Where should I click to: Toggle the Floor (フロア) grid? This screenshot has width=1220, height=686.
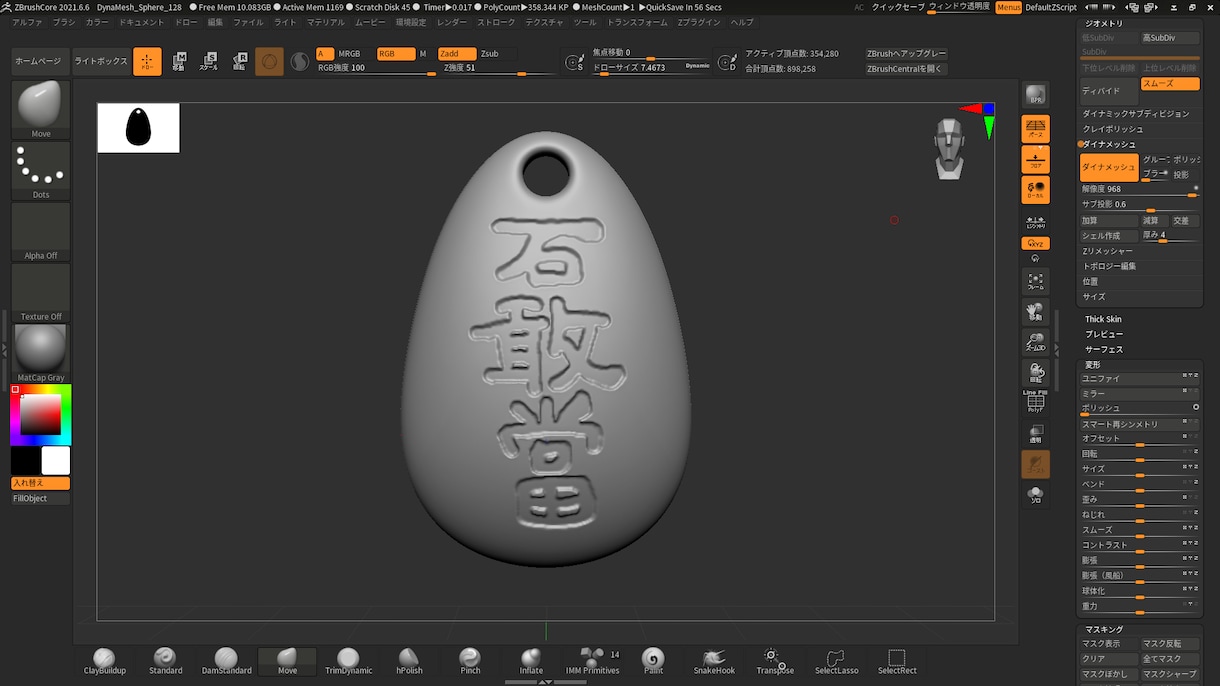(x=1035, y=159)
